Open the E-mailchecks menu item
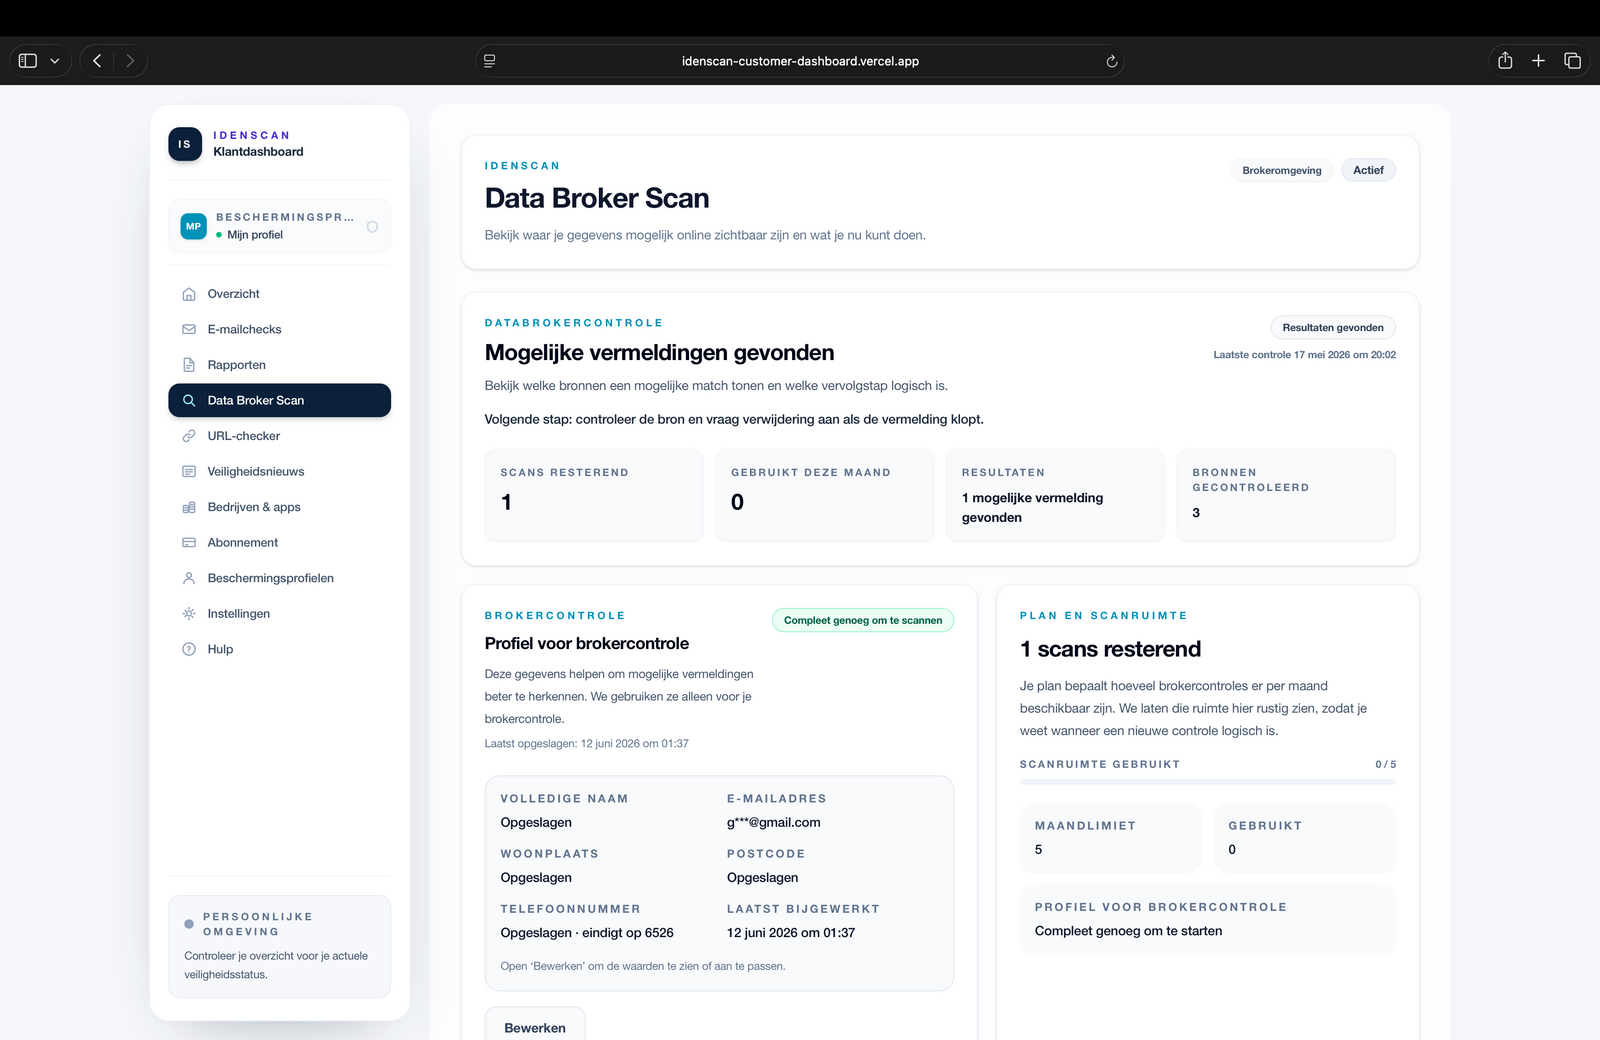This screenshot has width=1600, height=1040. point(280,329)
